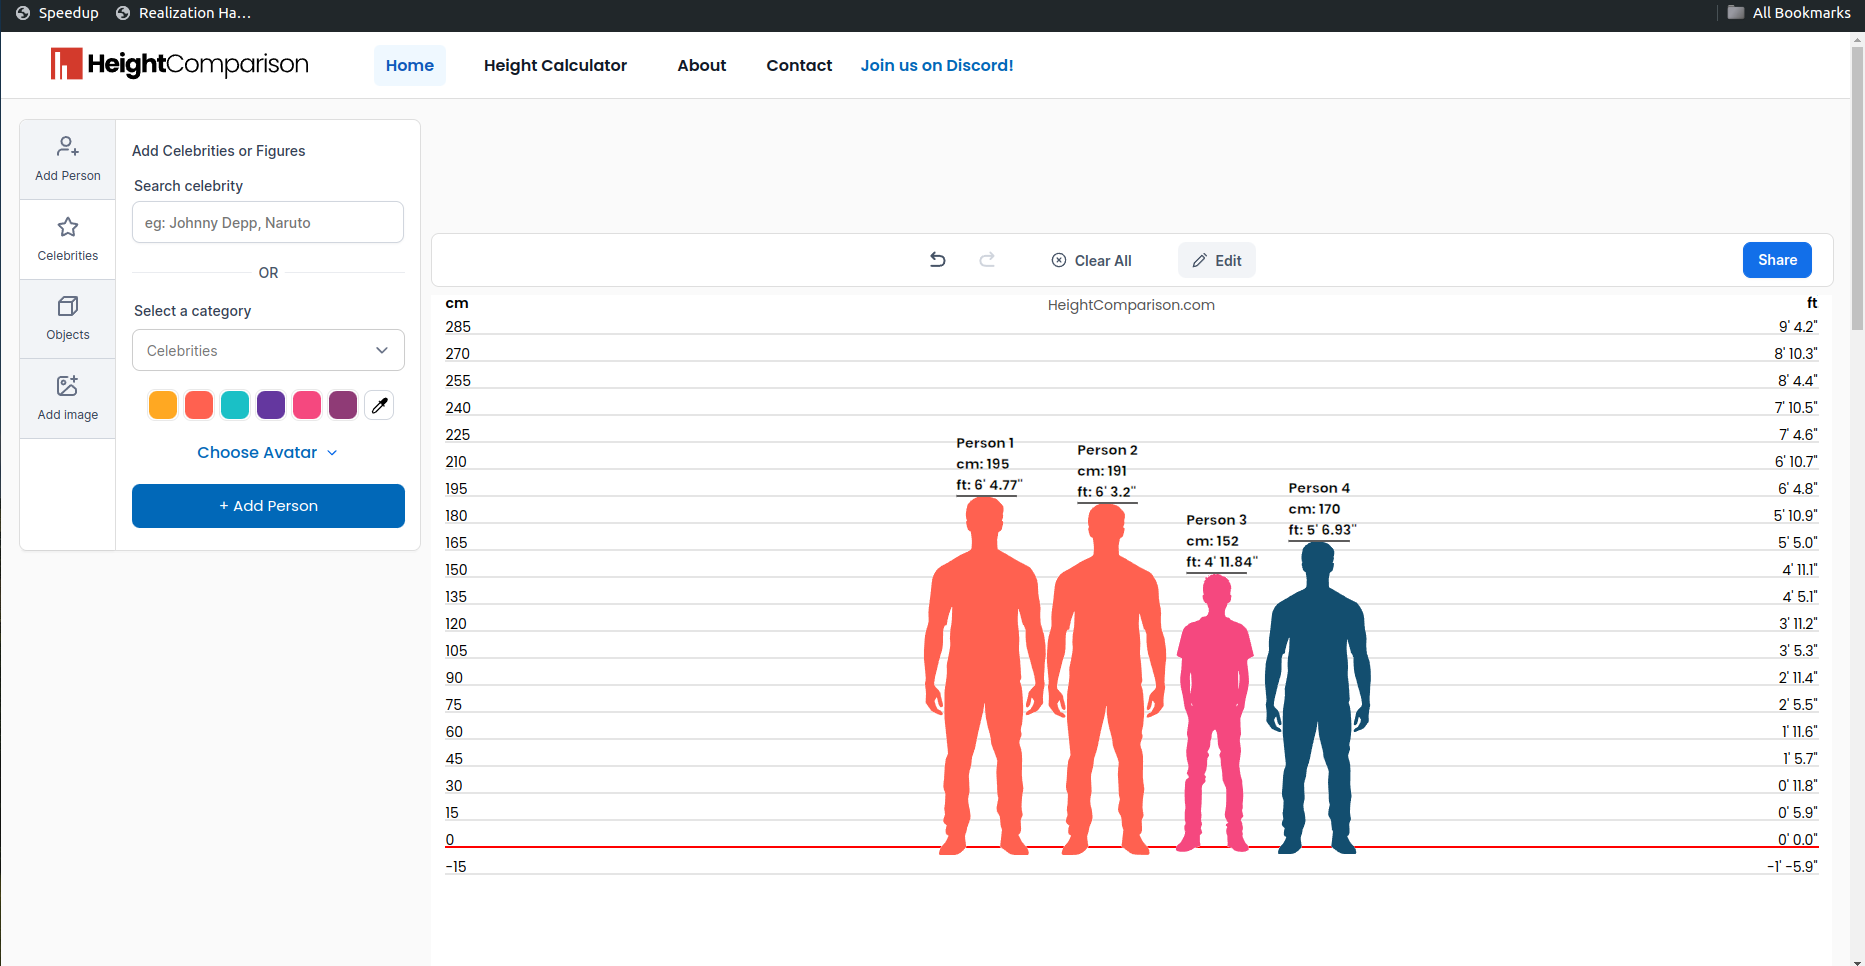Open the Realization Ha... bookmark
Image resolution: width=1865 pixels, height=966 pixels.
(x=184, y=13)
